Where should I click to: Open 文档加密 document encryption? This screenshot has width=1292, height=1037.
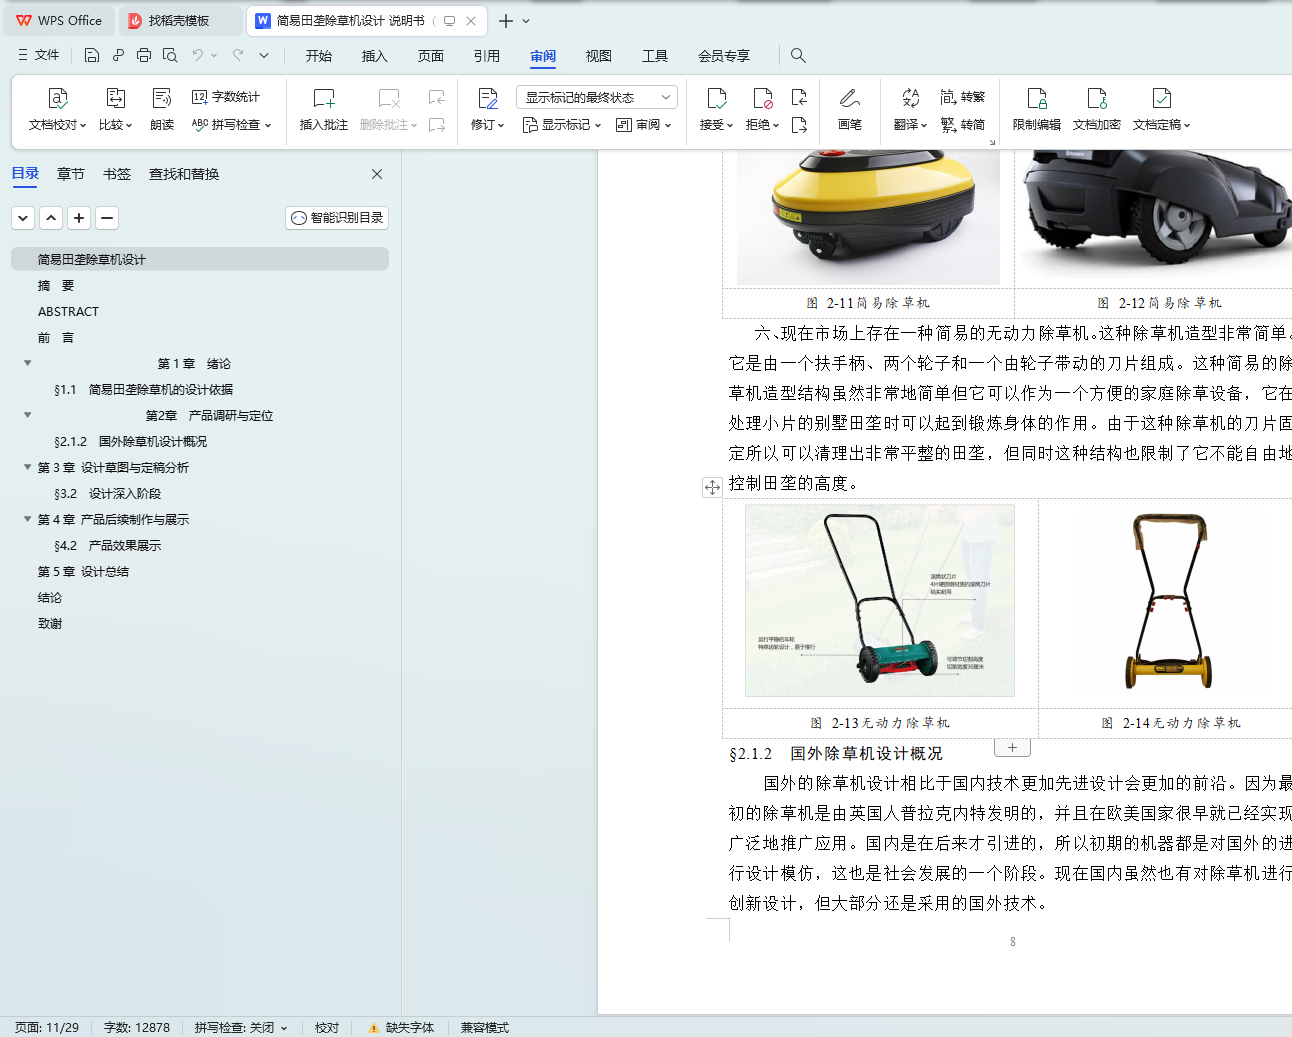coord(1097,109)
